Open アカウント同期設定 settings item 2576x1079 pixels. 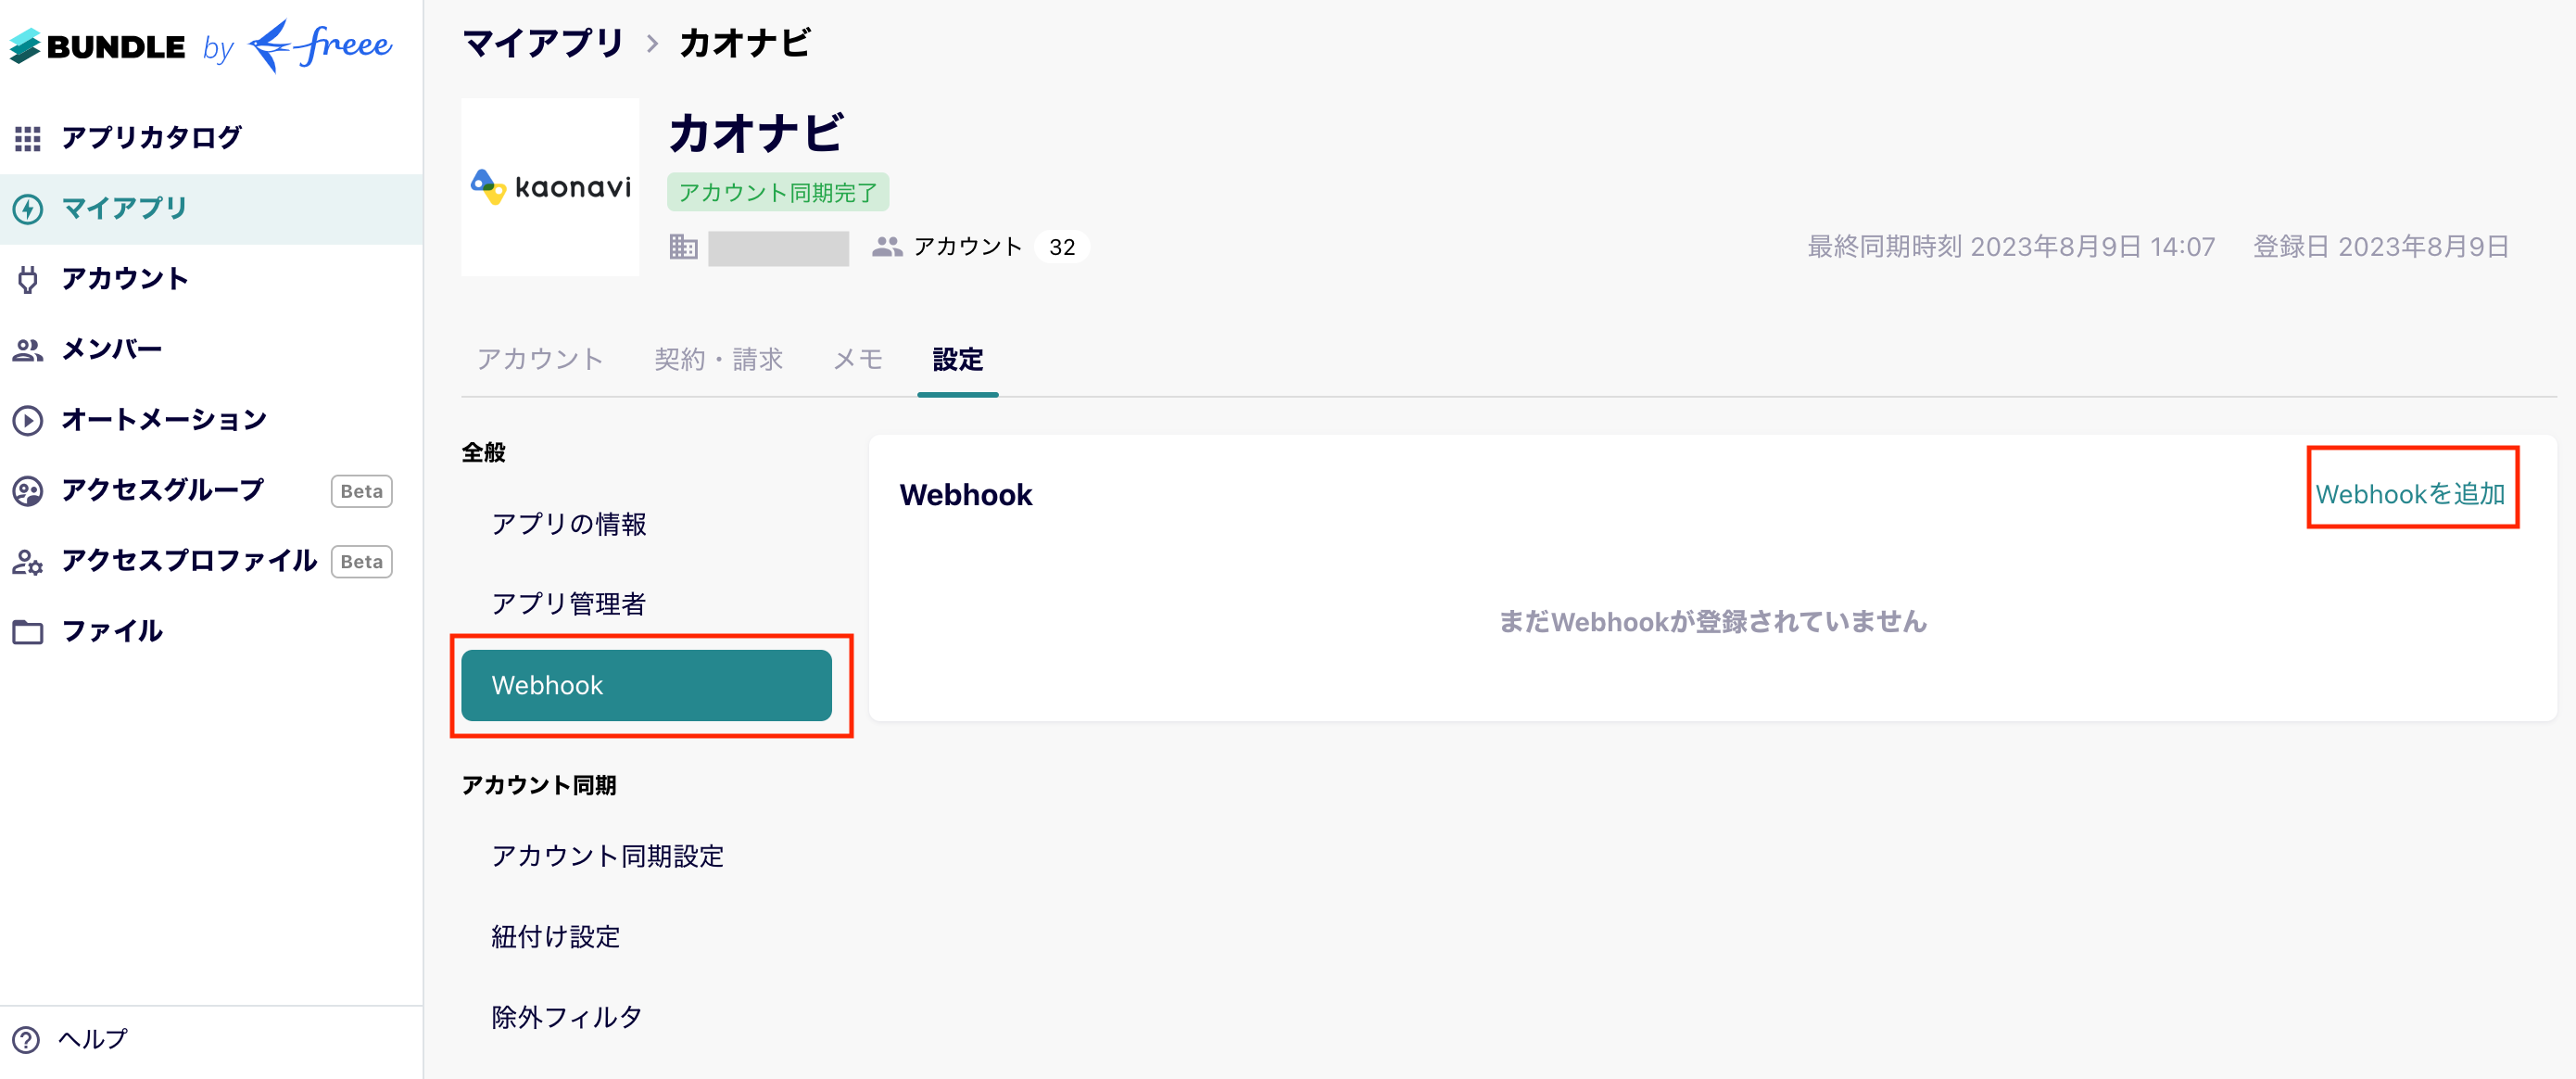[x=646, y=857]
